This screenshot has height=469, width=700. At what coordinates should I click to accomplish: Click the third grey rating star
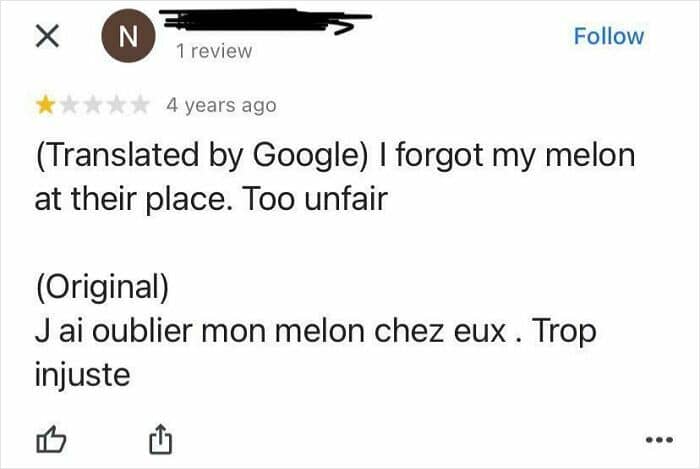pos(91,104)
